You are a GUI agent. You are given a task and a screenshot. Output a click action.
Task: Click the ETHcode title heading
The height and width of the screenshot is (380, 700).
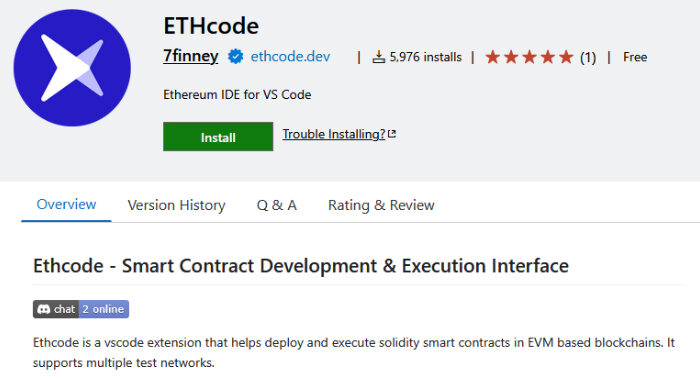tap(211, 25)
